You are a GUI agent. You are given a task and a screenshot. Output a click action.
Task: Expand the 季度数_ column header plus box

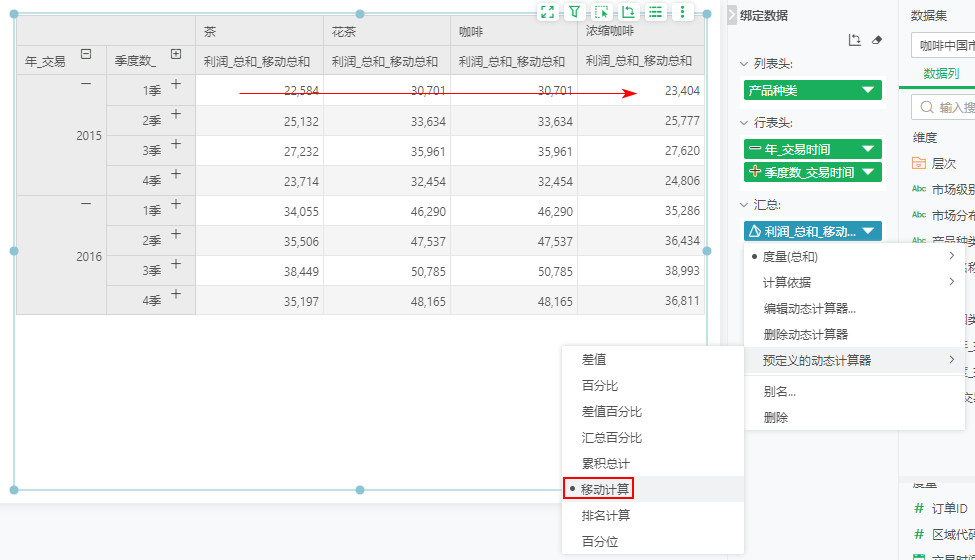point(176,54)
